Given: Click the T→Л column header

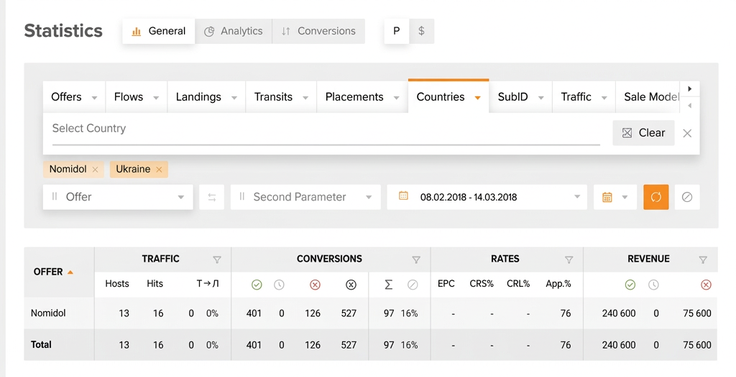Looking at the screenshot, I should click(x=207, y=284).
